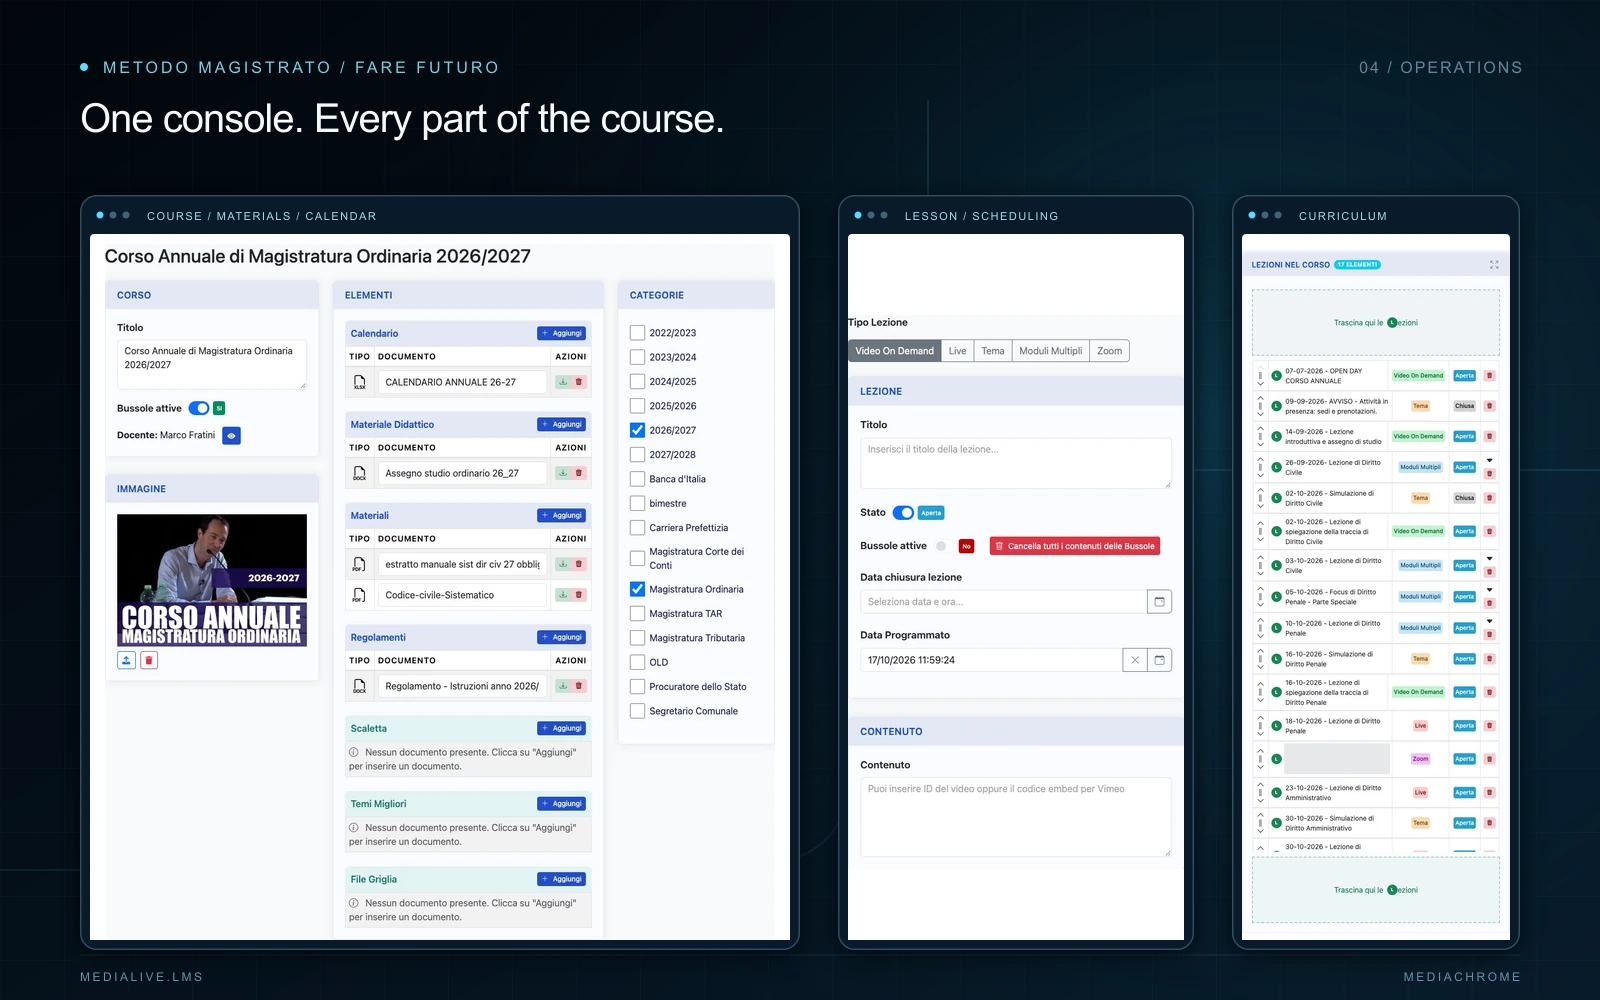The height and width of the screenshot is (1000, 1600).
Task: Download the estratto manuale sist dir civ file
Action: 563,564
